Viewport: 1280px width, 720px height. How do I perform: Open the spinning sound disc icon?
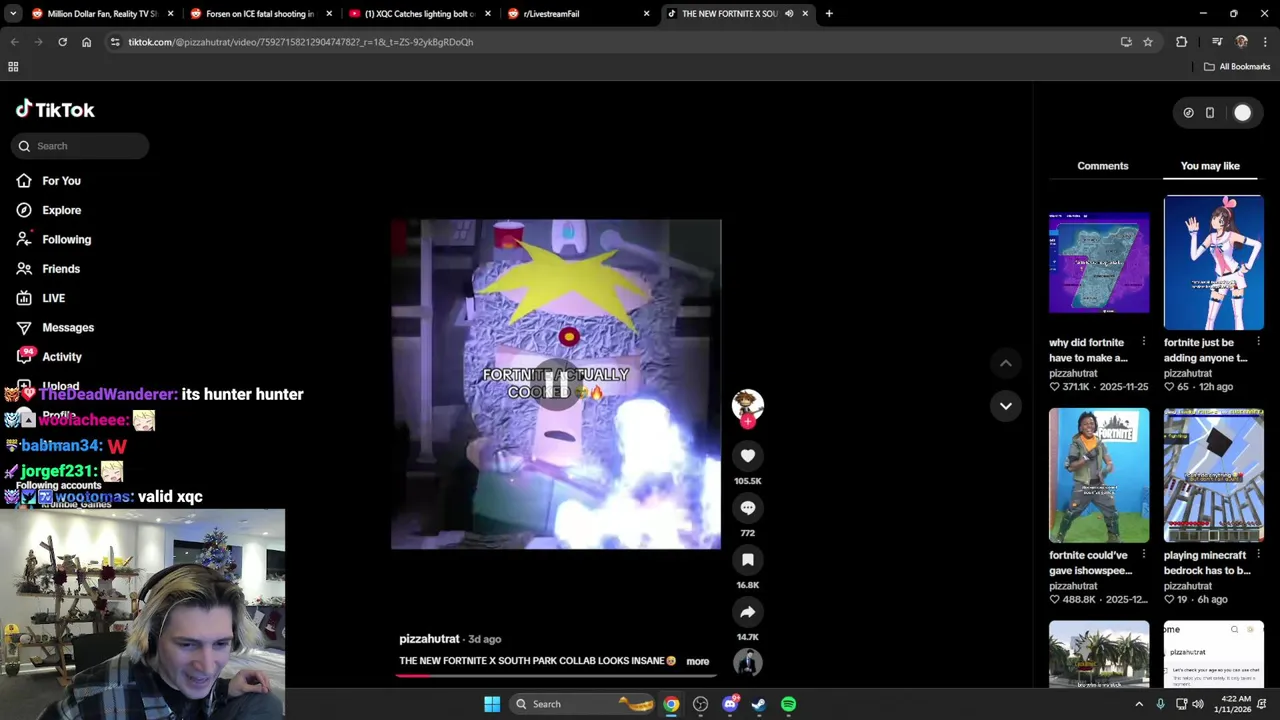[x=747, y=662]
